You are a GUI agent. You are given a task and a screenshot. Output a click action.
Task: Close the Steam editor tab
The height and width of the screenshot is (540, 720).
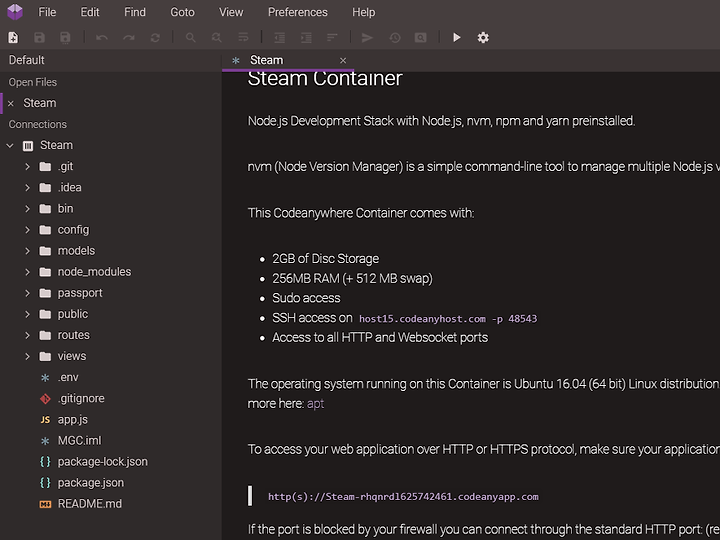coord(343,61)
